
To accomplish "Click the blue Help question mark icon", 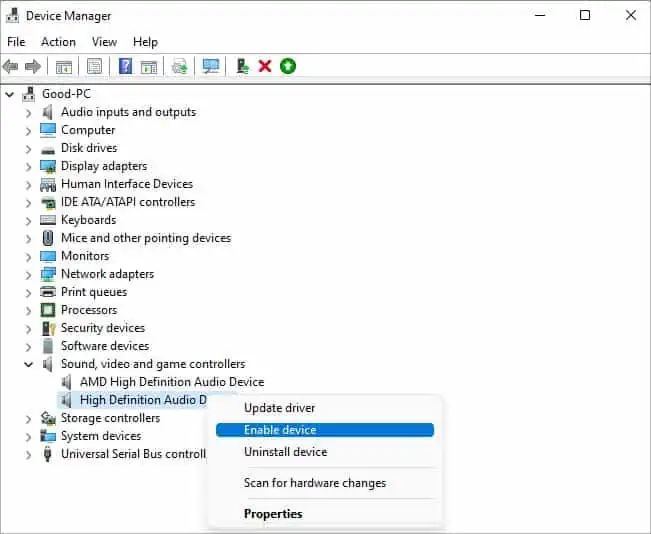I will (125, 66).
